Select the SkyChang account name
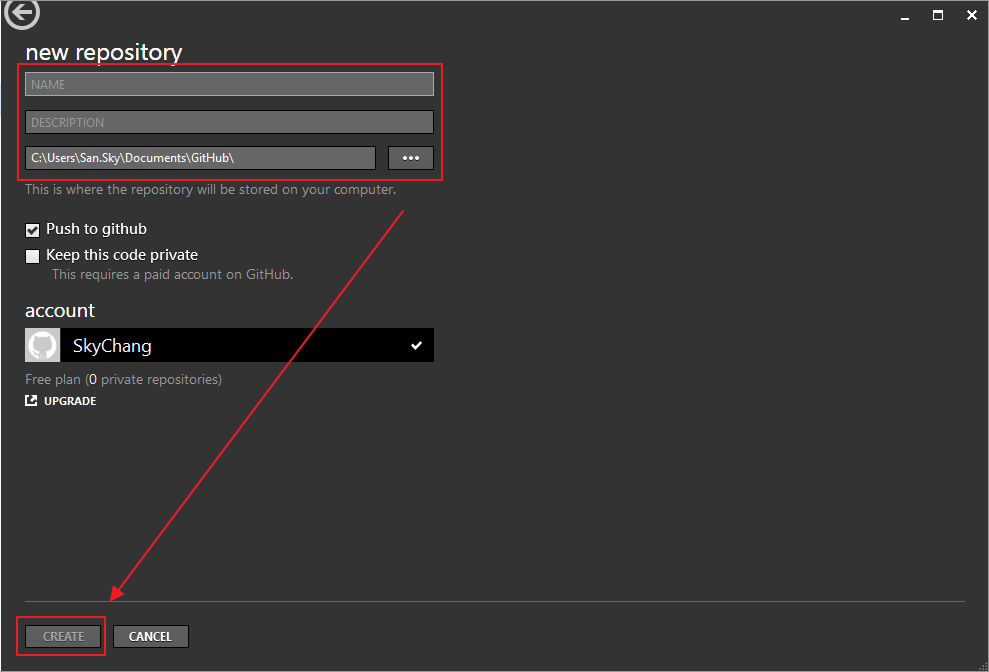Screen dimensions: 989x672 coord(112,346)
